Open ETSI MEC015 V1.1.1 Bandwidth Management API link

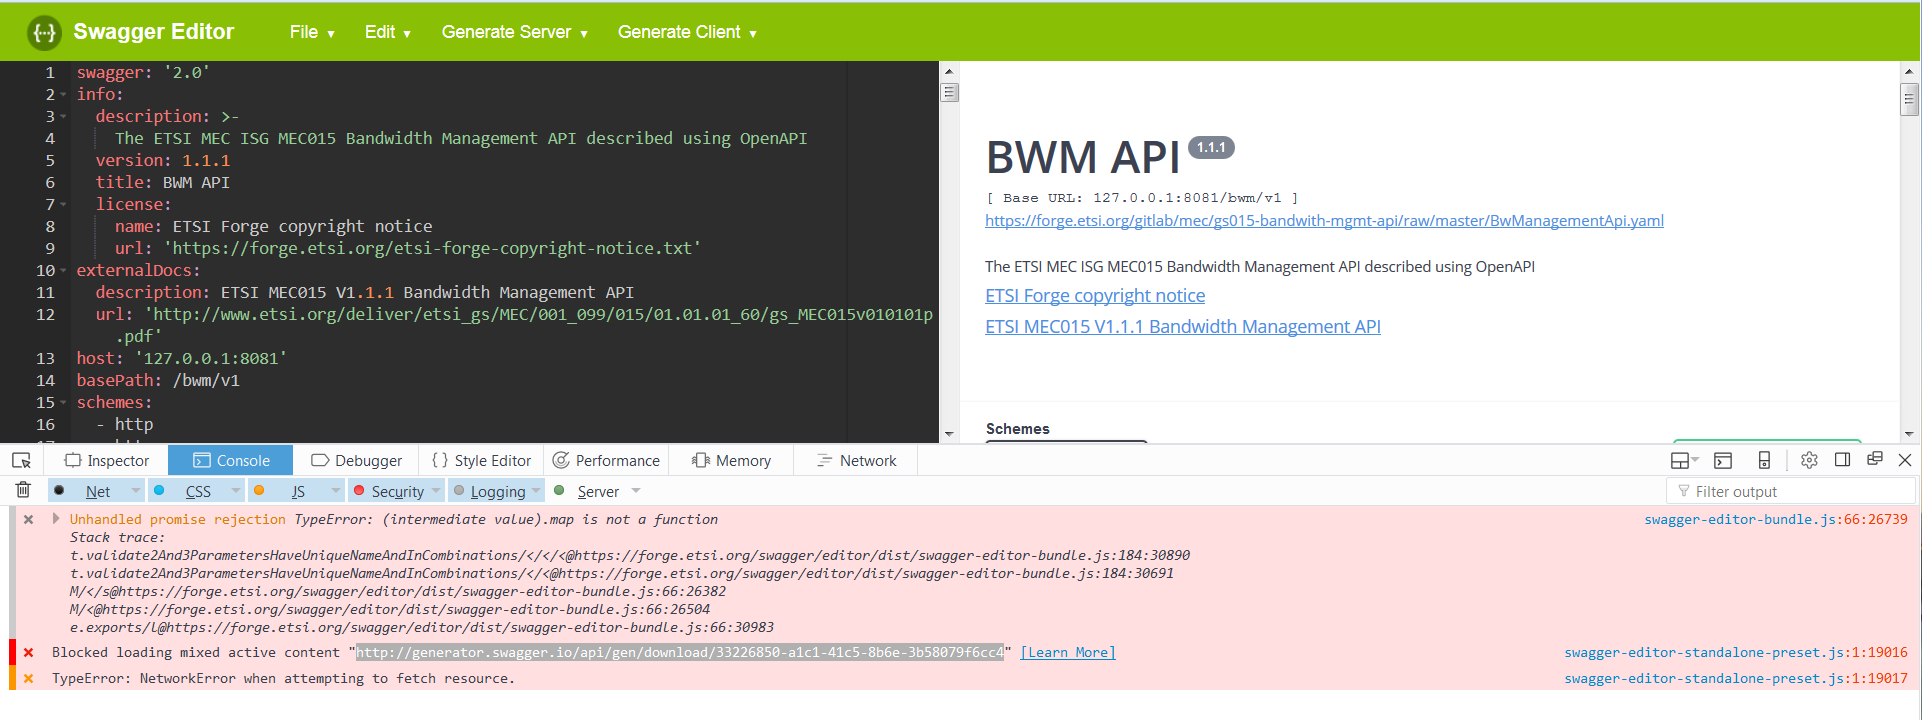[x=1183, y=327]
